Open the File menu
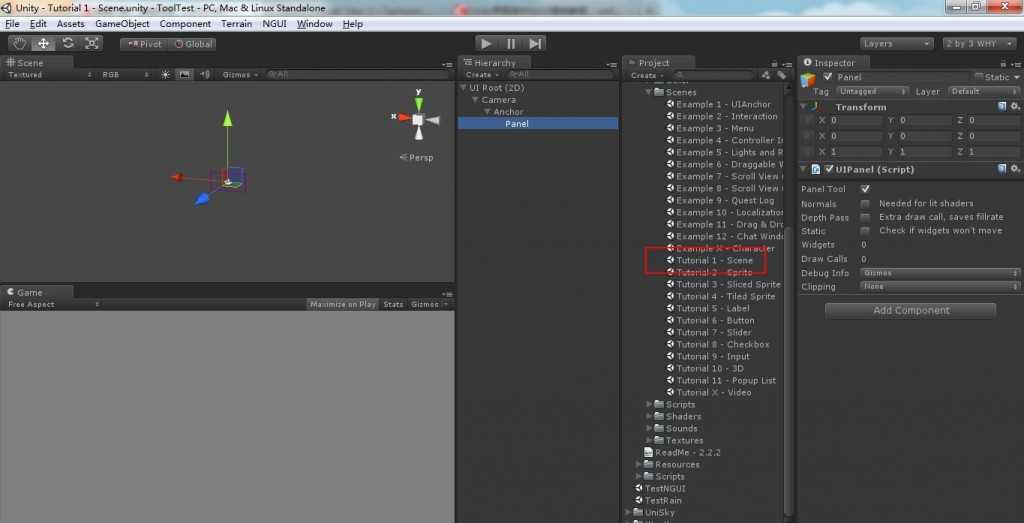Image resolution: width=1024 pixels, height=523 pixels. 12,24
